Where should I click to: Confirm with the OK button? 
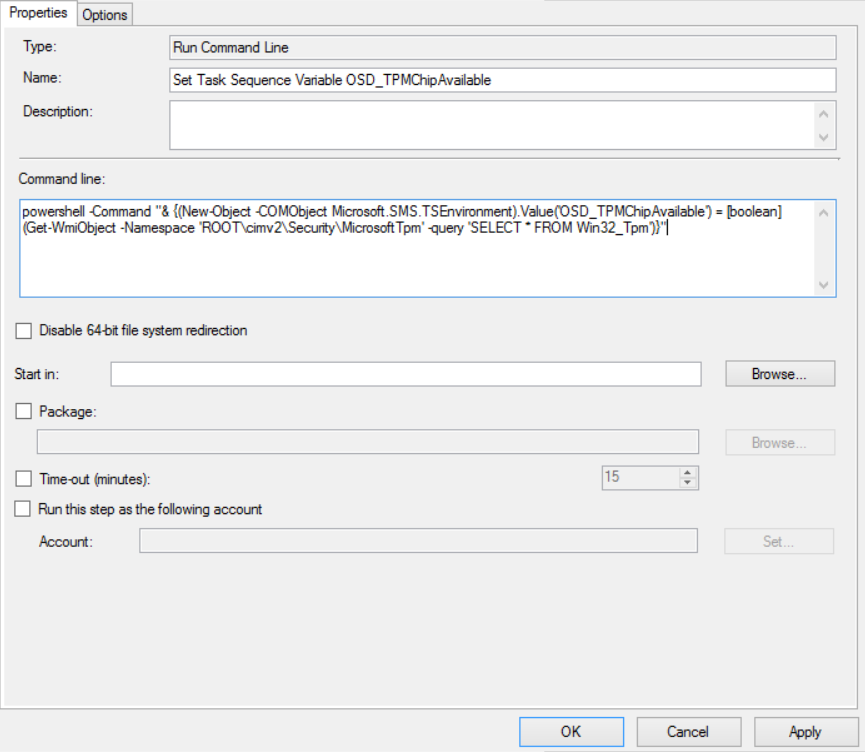pyautogui.click(x=571, y=732)
